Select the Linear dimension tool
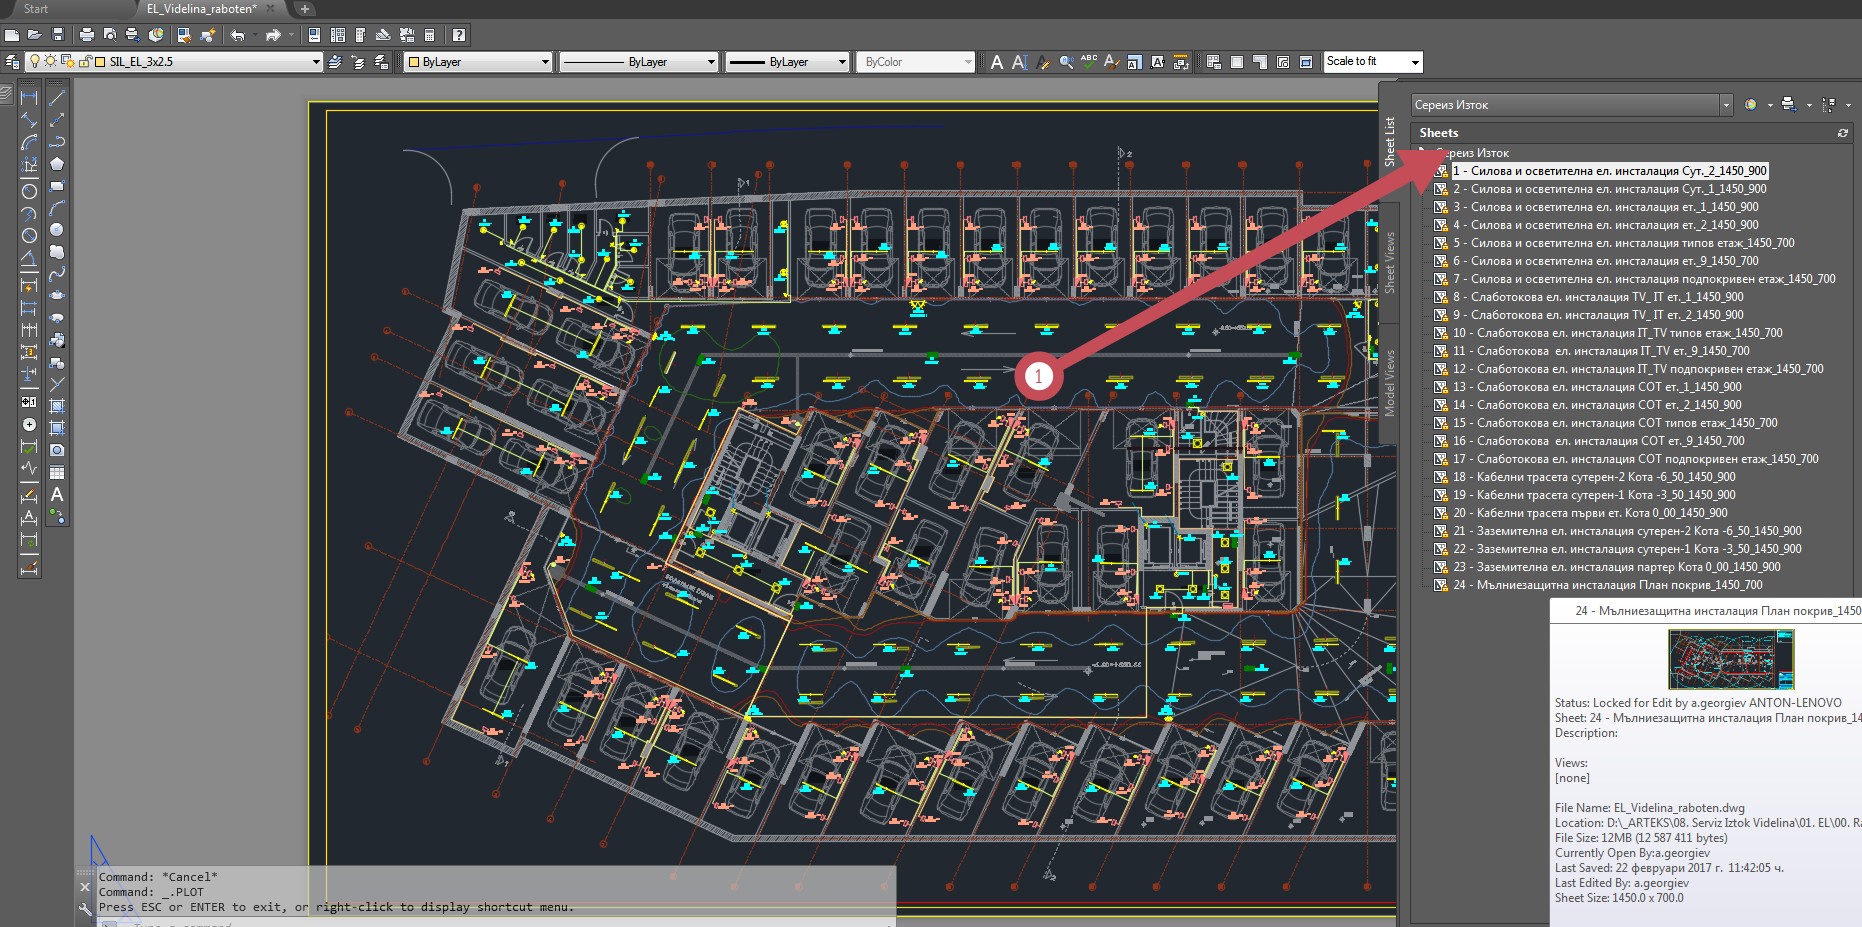Viewport: 1862px width, 927px height. [x=29, y=97]
